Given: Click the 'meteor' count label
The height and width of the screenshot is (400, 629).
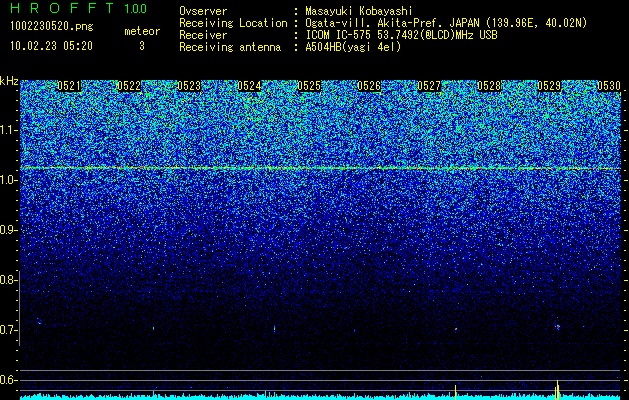Looking at the screenshot, I should (142, 31).
